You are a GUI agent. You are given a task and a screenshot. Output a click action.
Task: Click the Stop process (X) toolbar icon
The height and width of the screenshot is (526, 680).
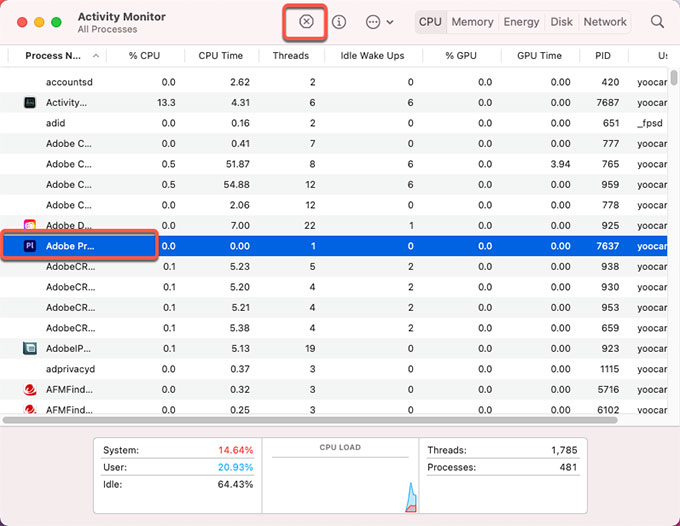click(x=306, y=21)
